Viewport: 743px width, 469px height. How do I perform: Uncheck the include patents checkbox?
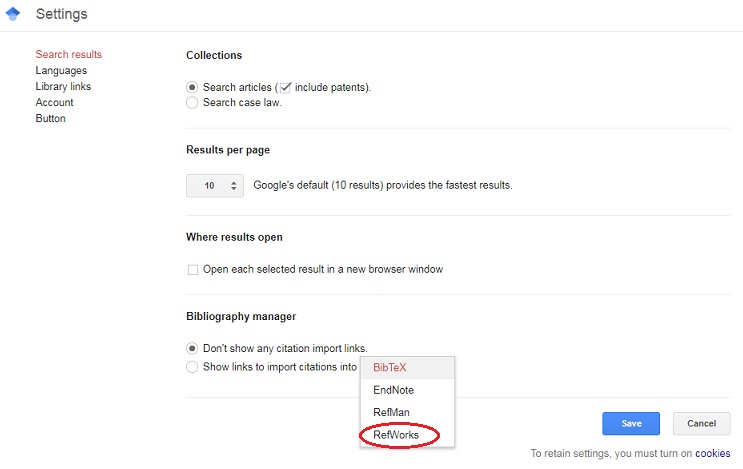(285, 88)
